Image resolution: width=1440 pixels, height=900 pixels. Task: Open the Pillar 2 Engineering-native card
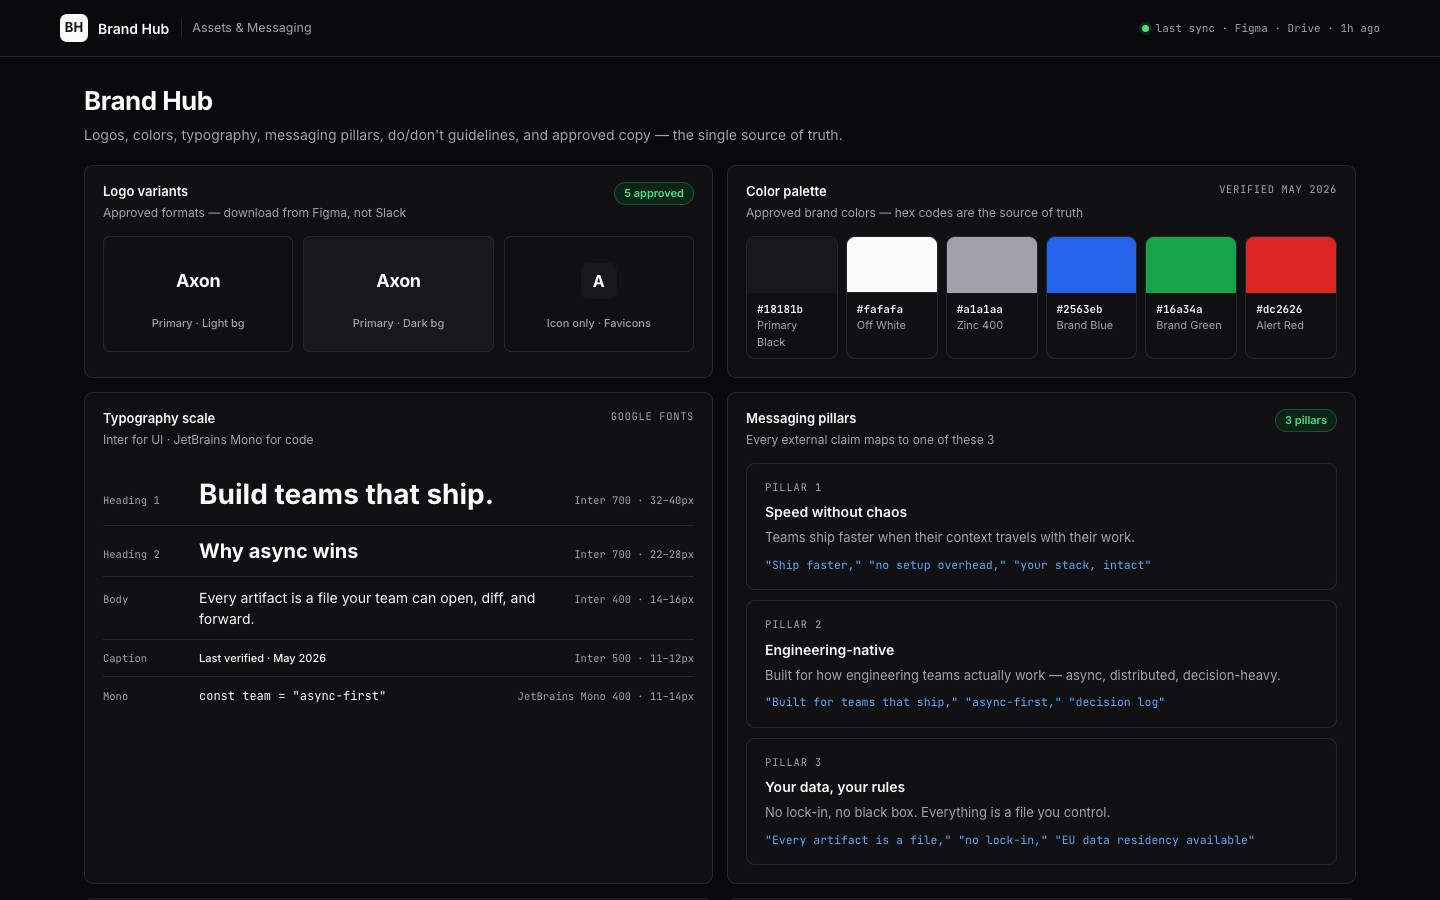click(1041, 664)
